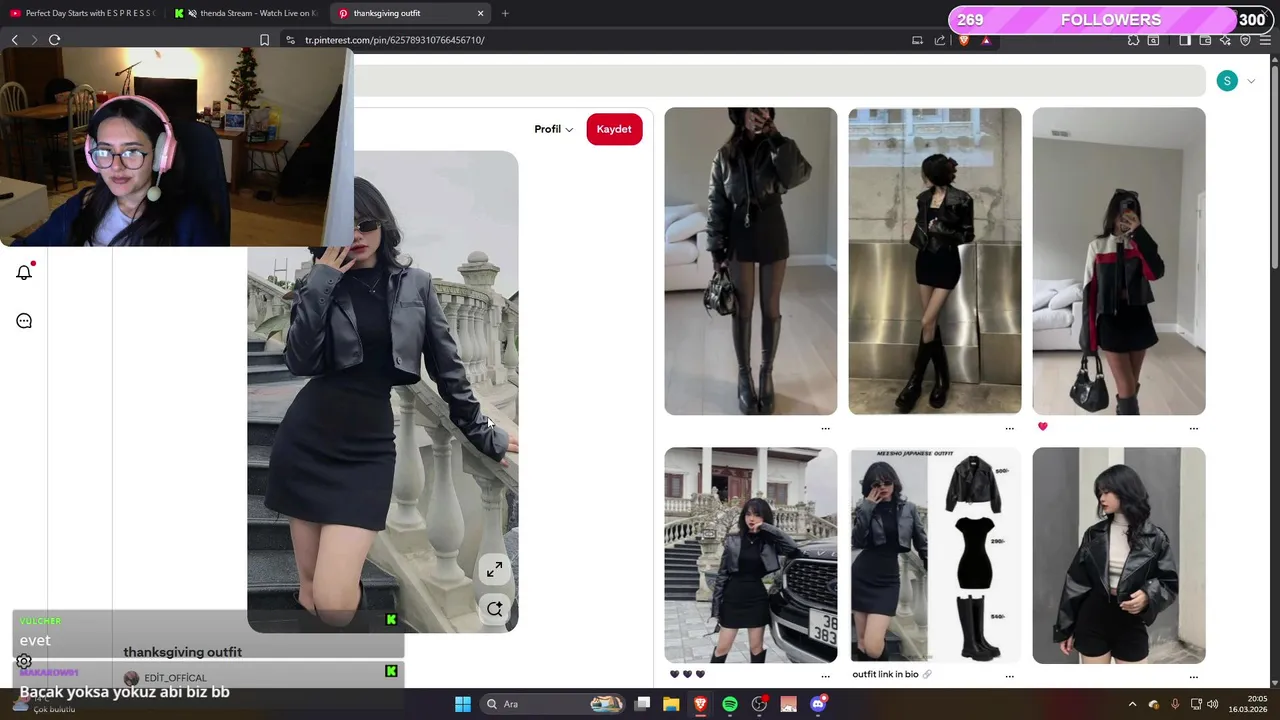Go back in browser history
The image size is (1280, 720).
coord(14,40)
